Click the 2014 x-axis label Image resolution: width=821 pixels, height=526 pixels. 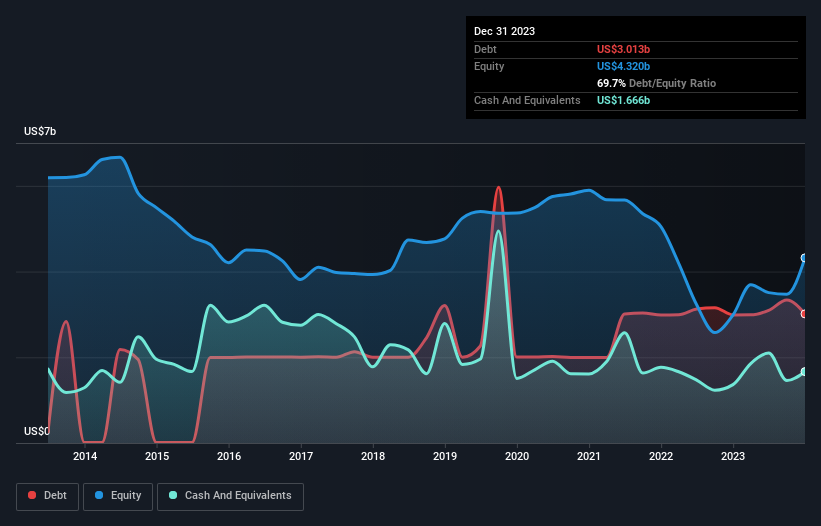tap(85, 456)
